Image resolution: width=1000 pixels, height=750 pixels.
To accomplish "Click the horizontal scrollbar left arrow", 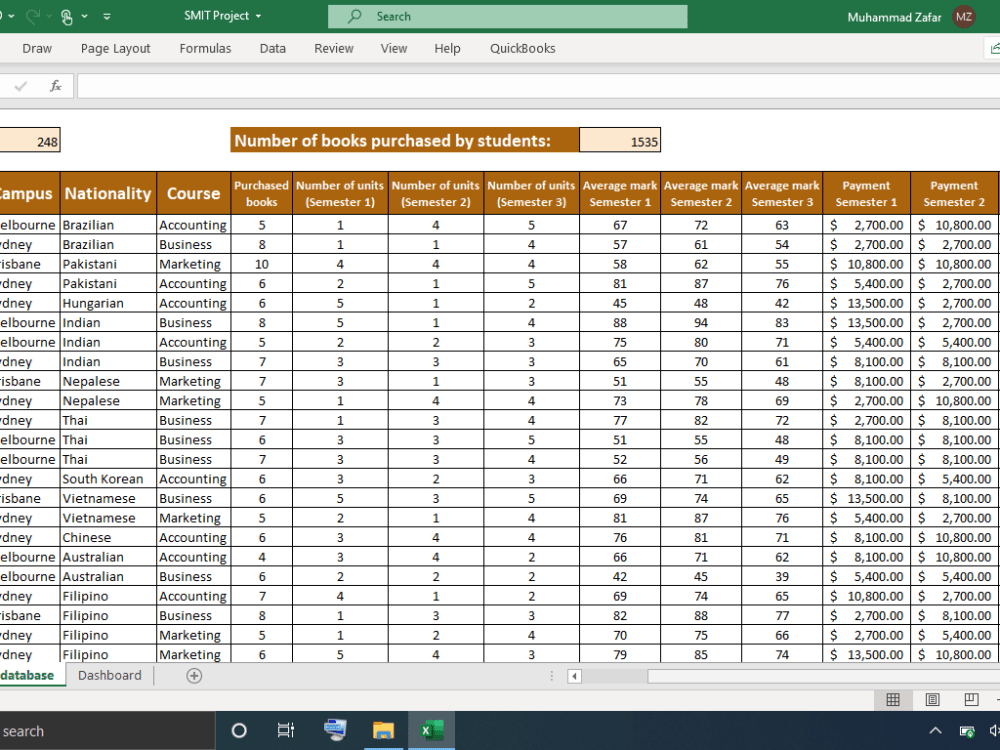I will click(574, 676).
